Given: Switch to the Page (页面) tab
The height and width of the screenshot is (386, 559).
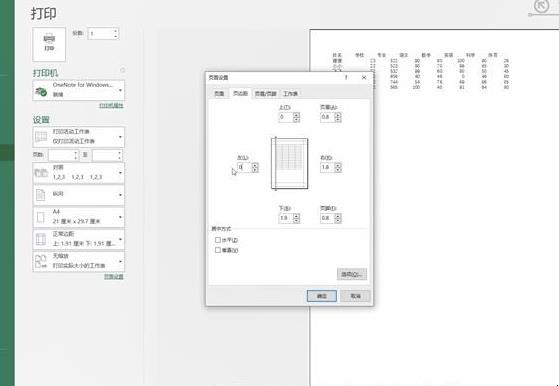Looking at the screenshot, I should (x=219, y=93).
